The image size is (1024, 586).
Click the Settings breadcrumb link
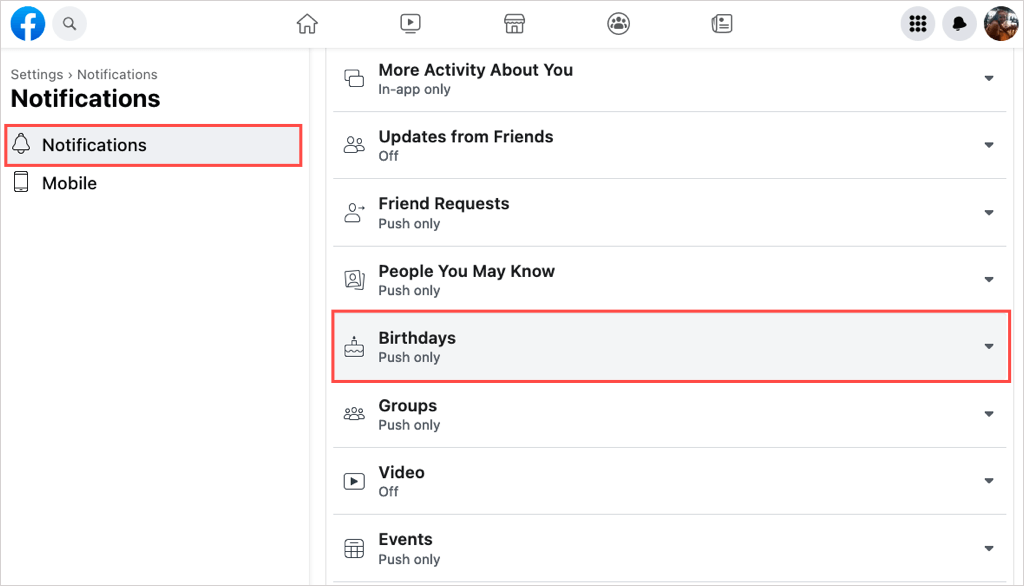click(36, 74)
